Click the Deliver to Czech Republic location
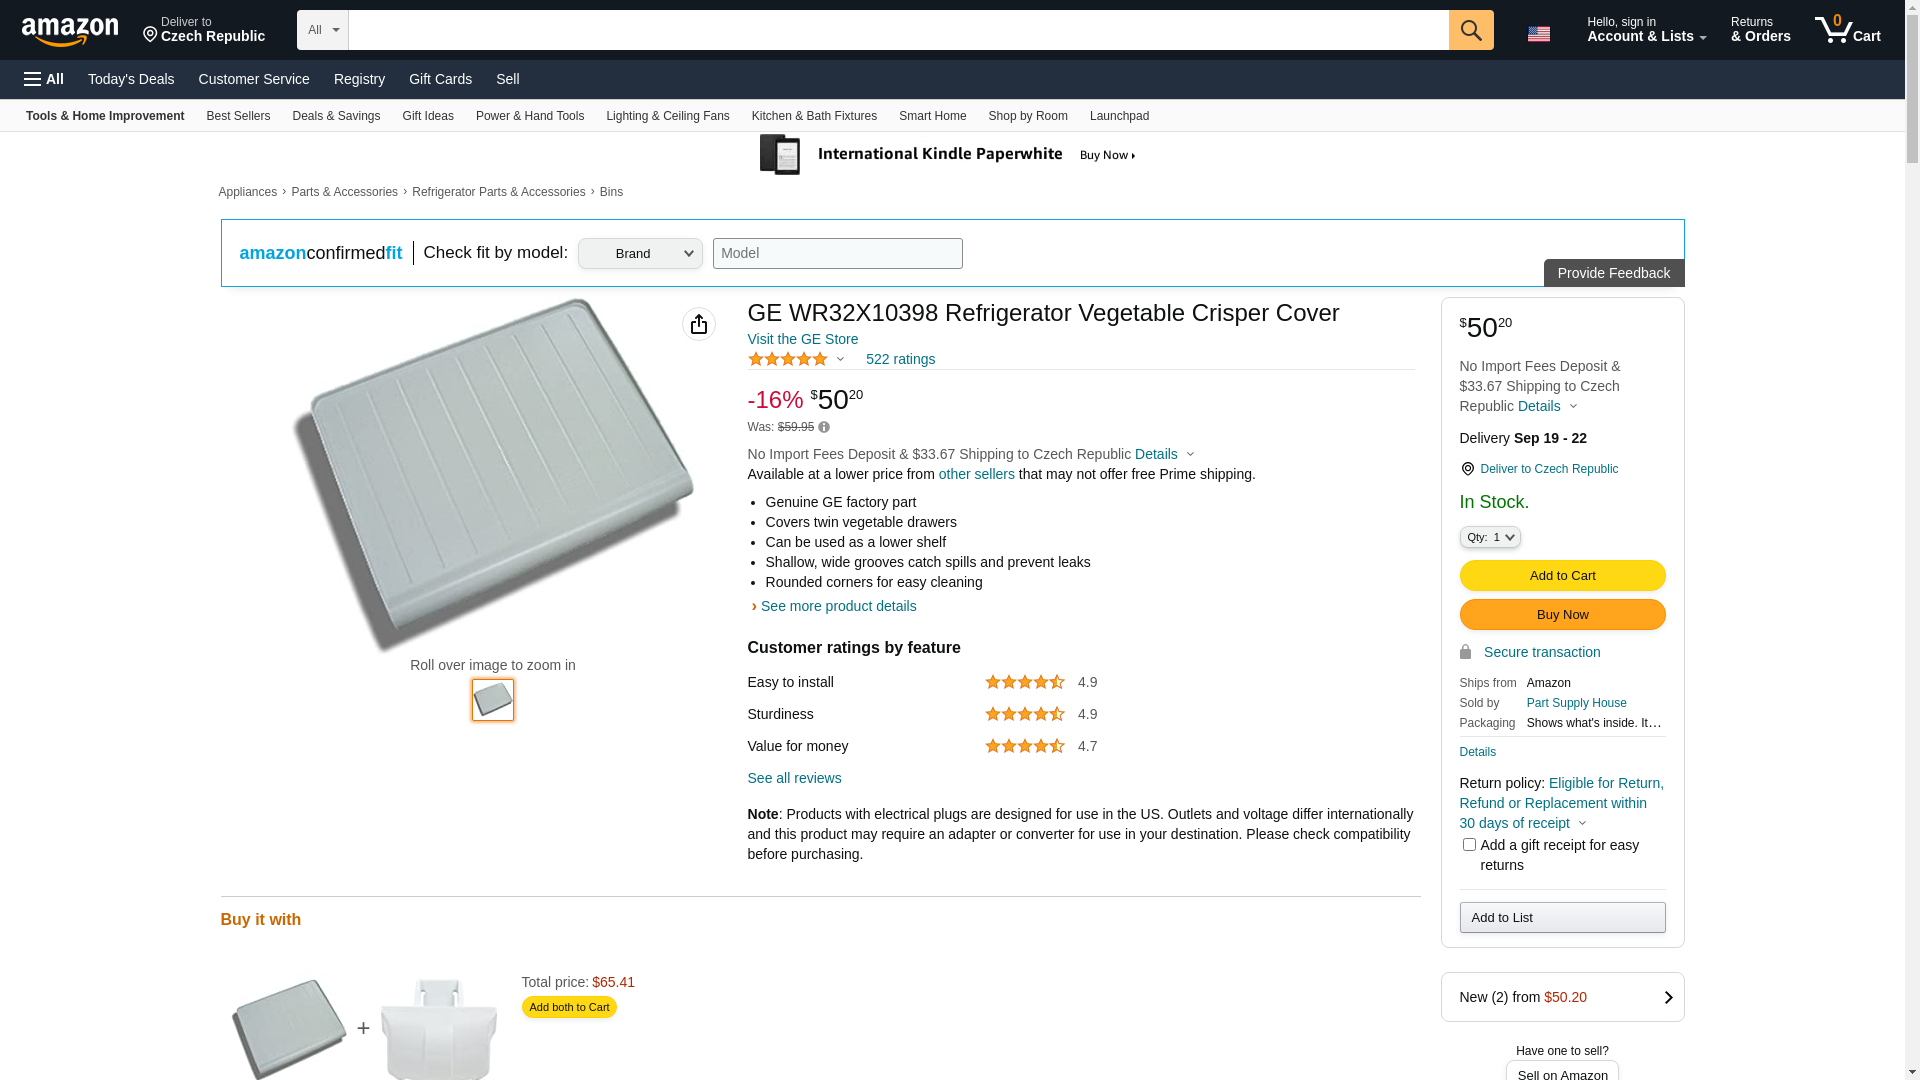Image resolution: width=1920 pixels, height=1080 pixels. coord(204,30)
